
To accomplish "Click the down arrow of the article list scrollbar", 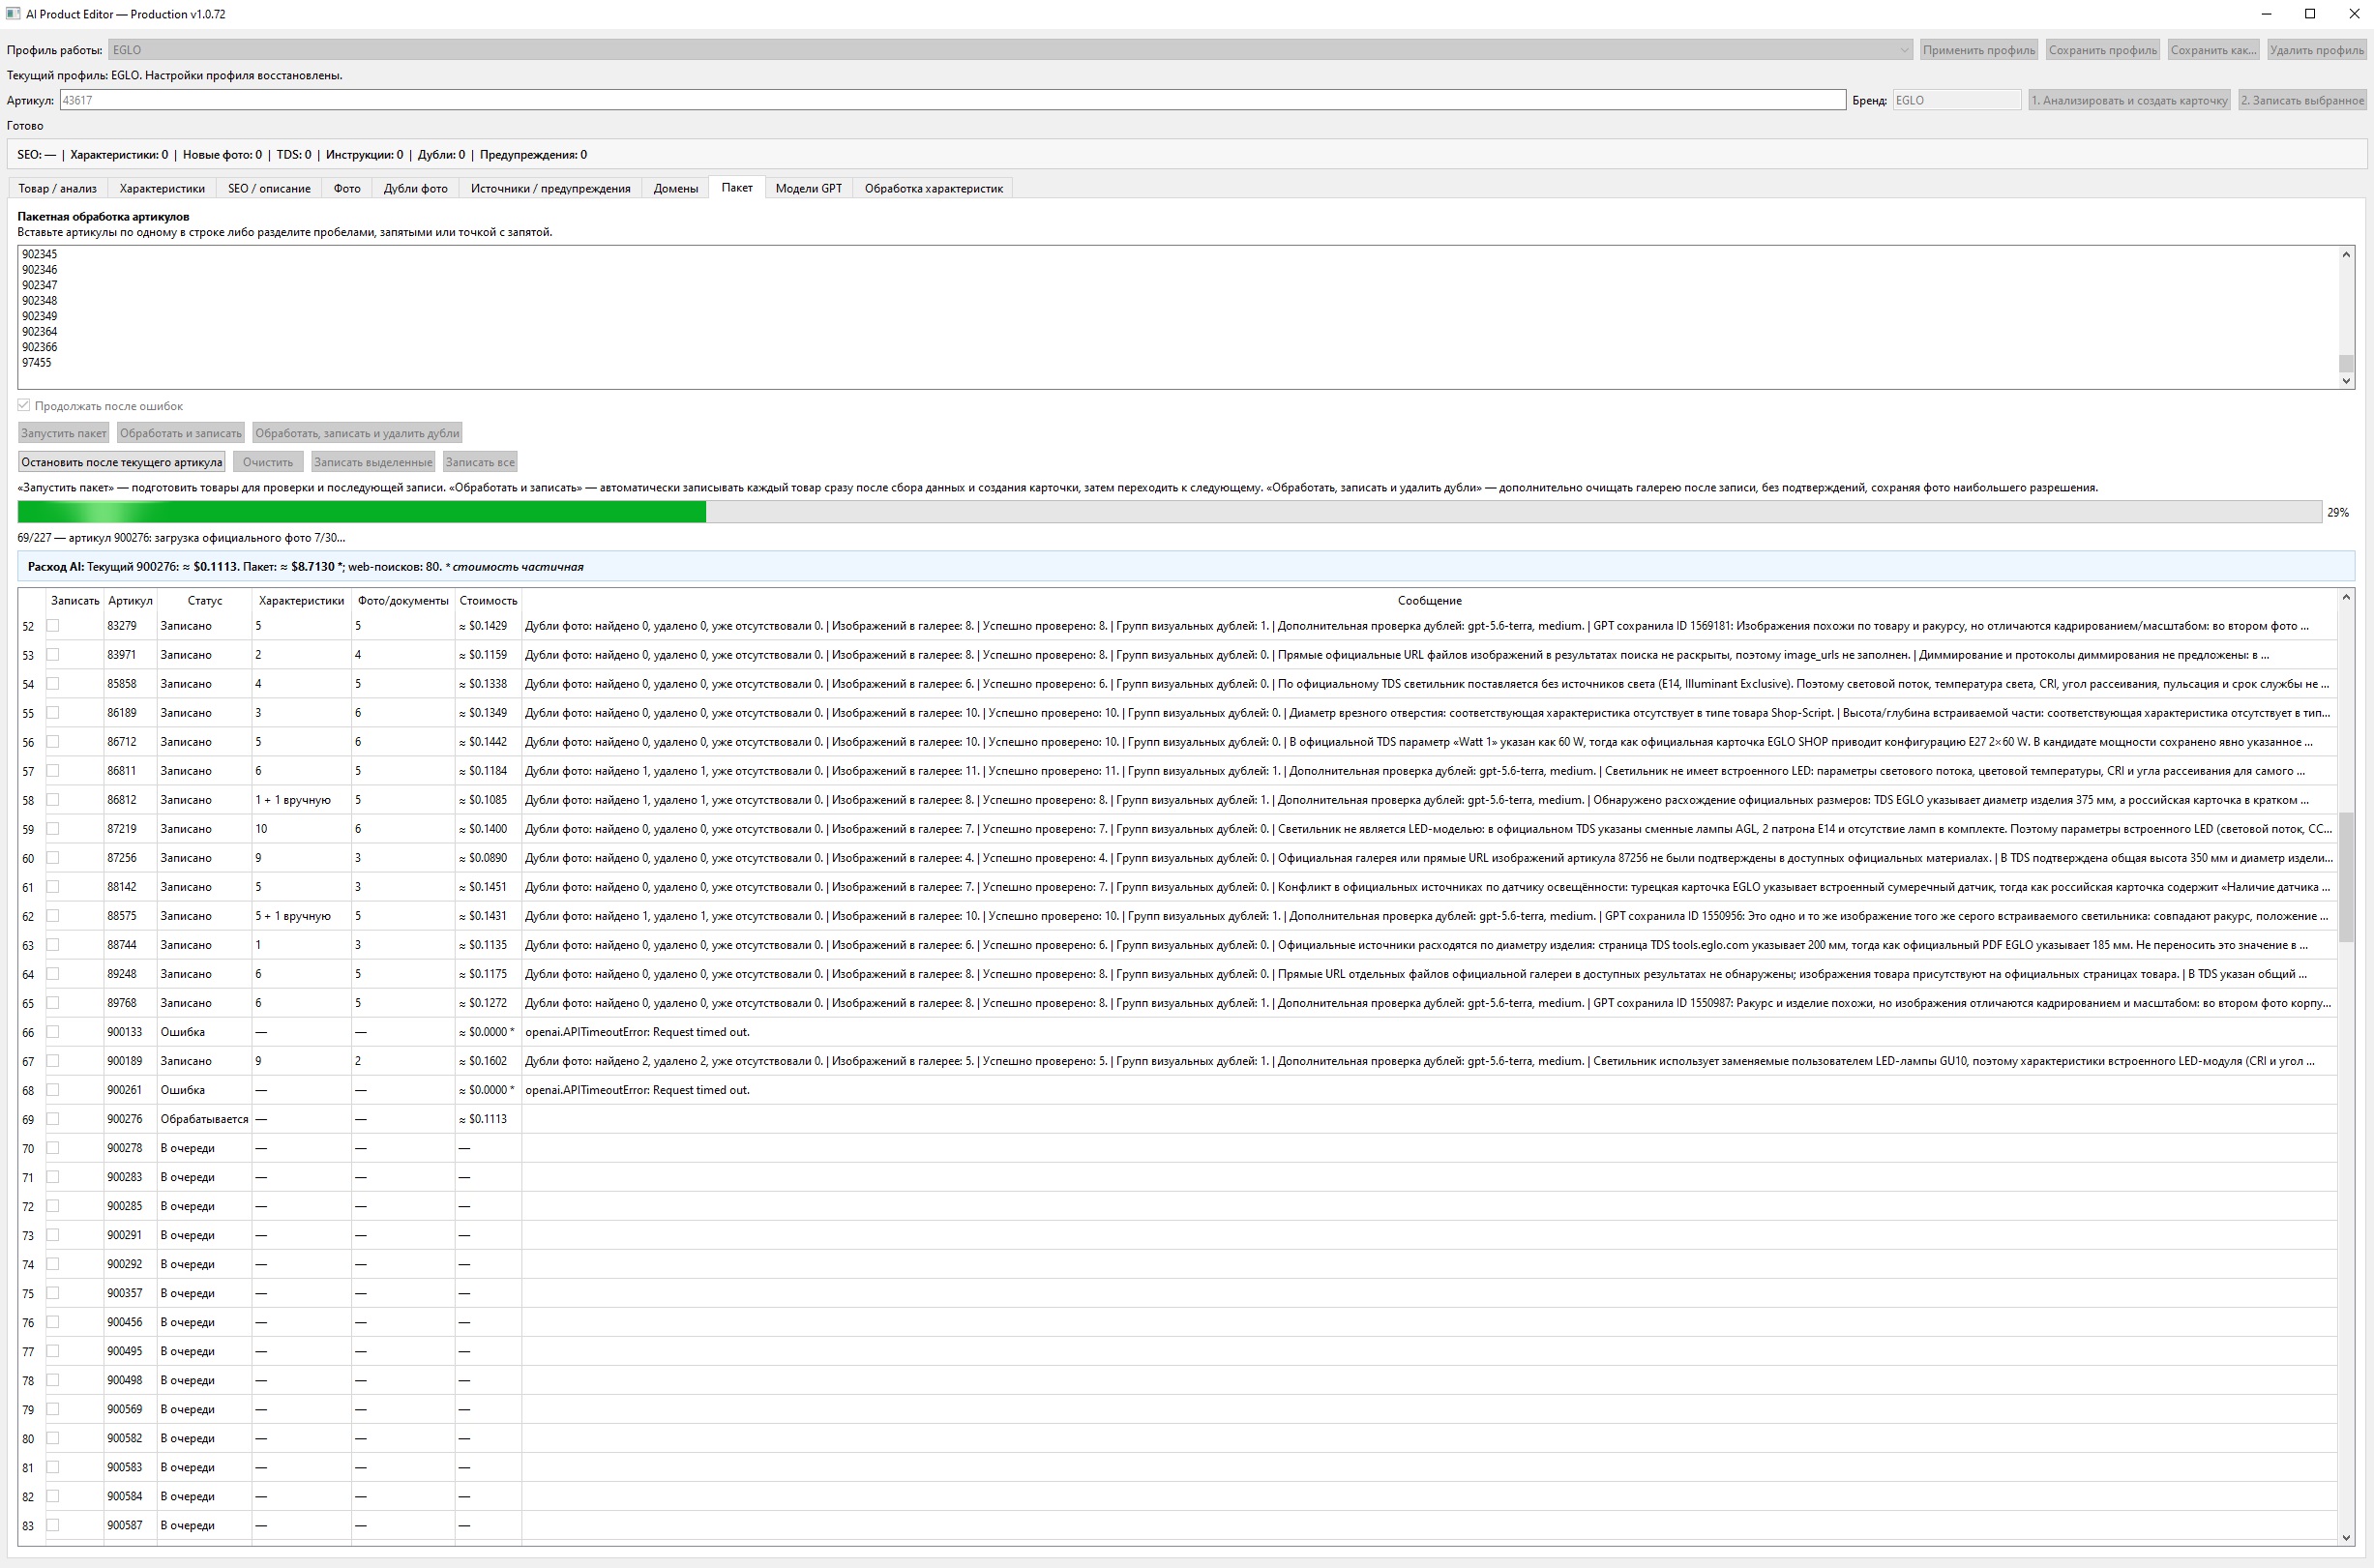I will [2346, 380].
